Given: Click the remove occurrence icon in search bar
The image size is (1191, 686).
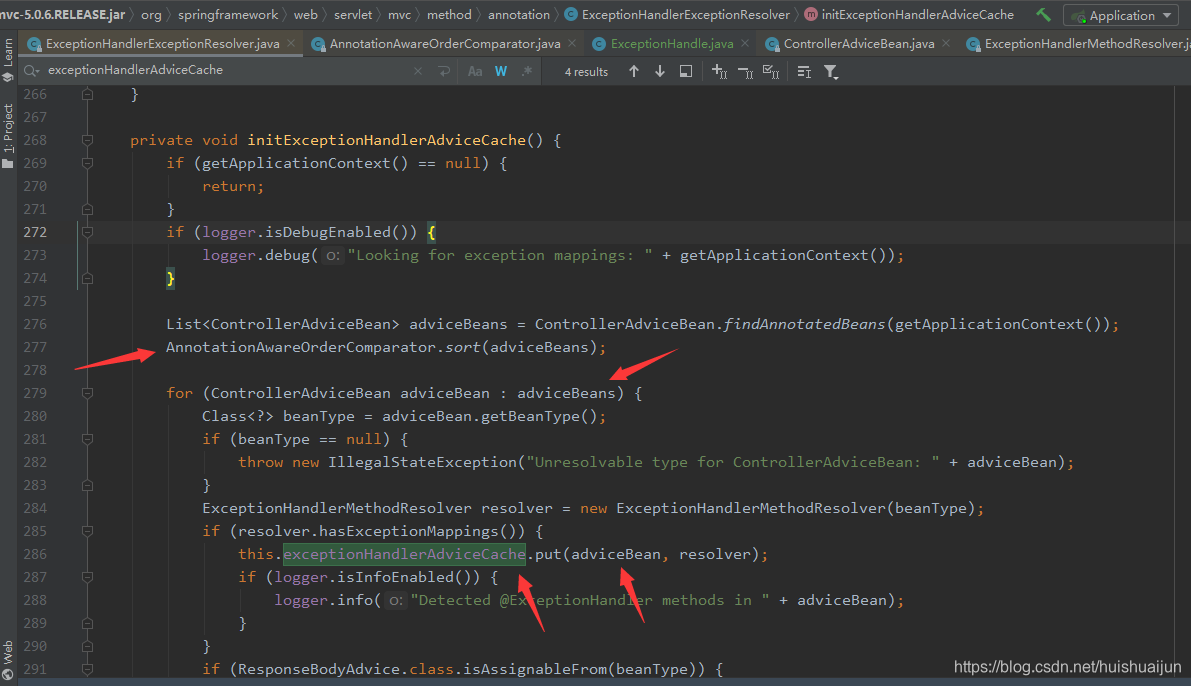Looking at the screenshot, I should 745,70.
